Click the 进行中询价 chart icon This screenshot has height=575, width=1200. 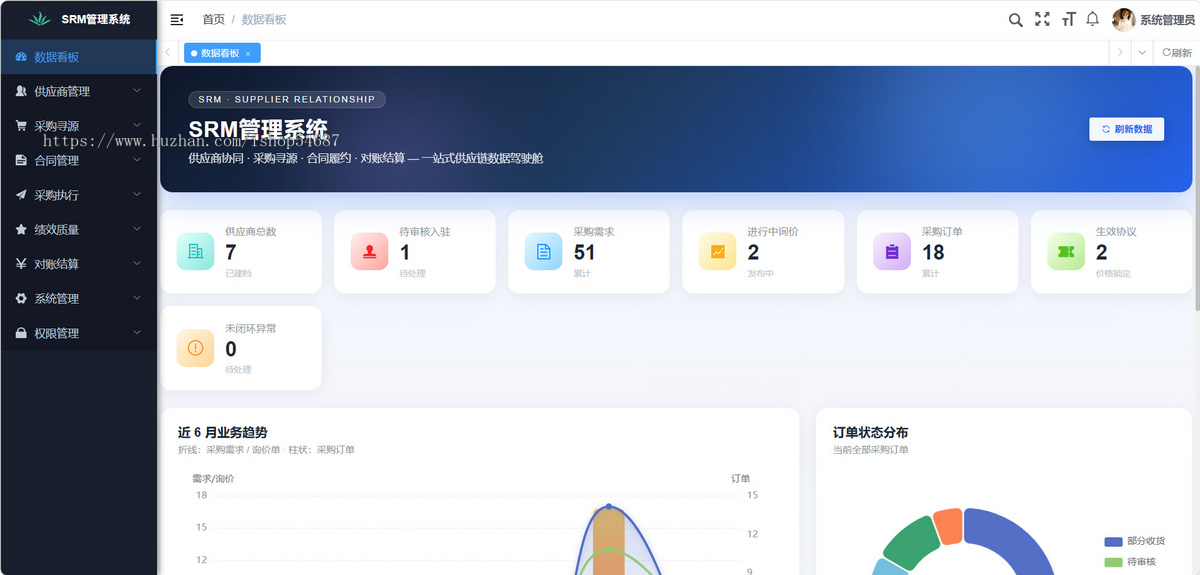717,252
